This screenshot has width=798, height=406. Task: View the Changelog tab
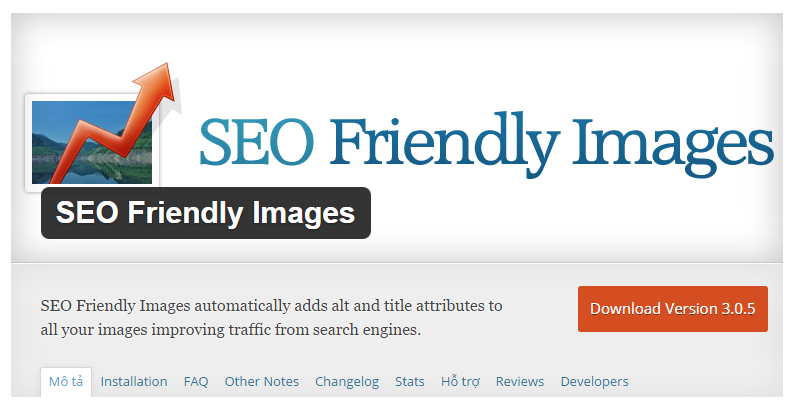click(347, 382)
